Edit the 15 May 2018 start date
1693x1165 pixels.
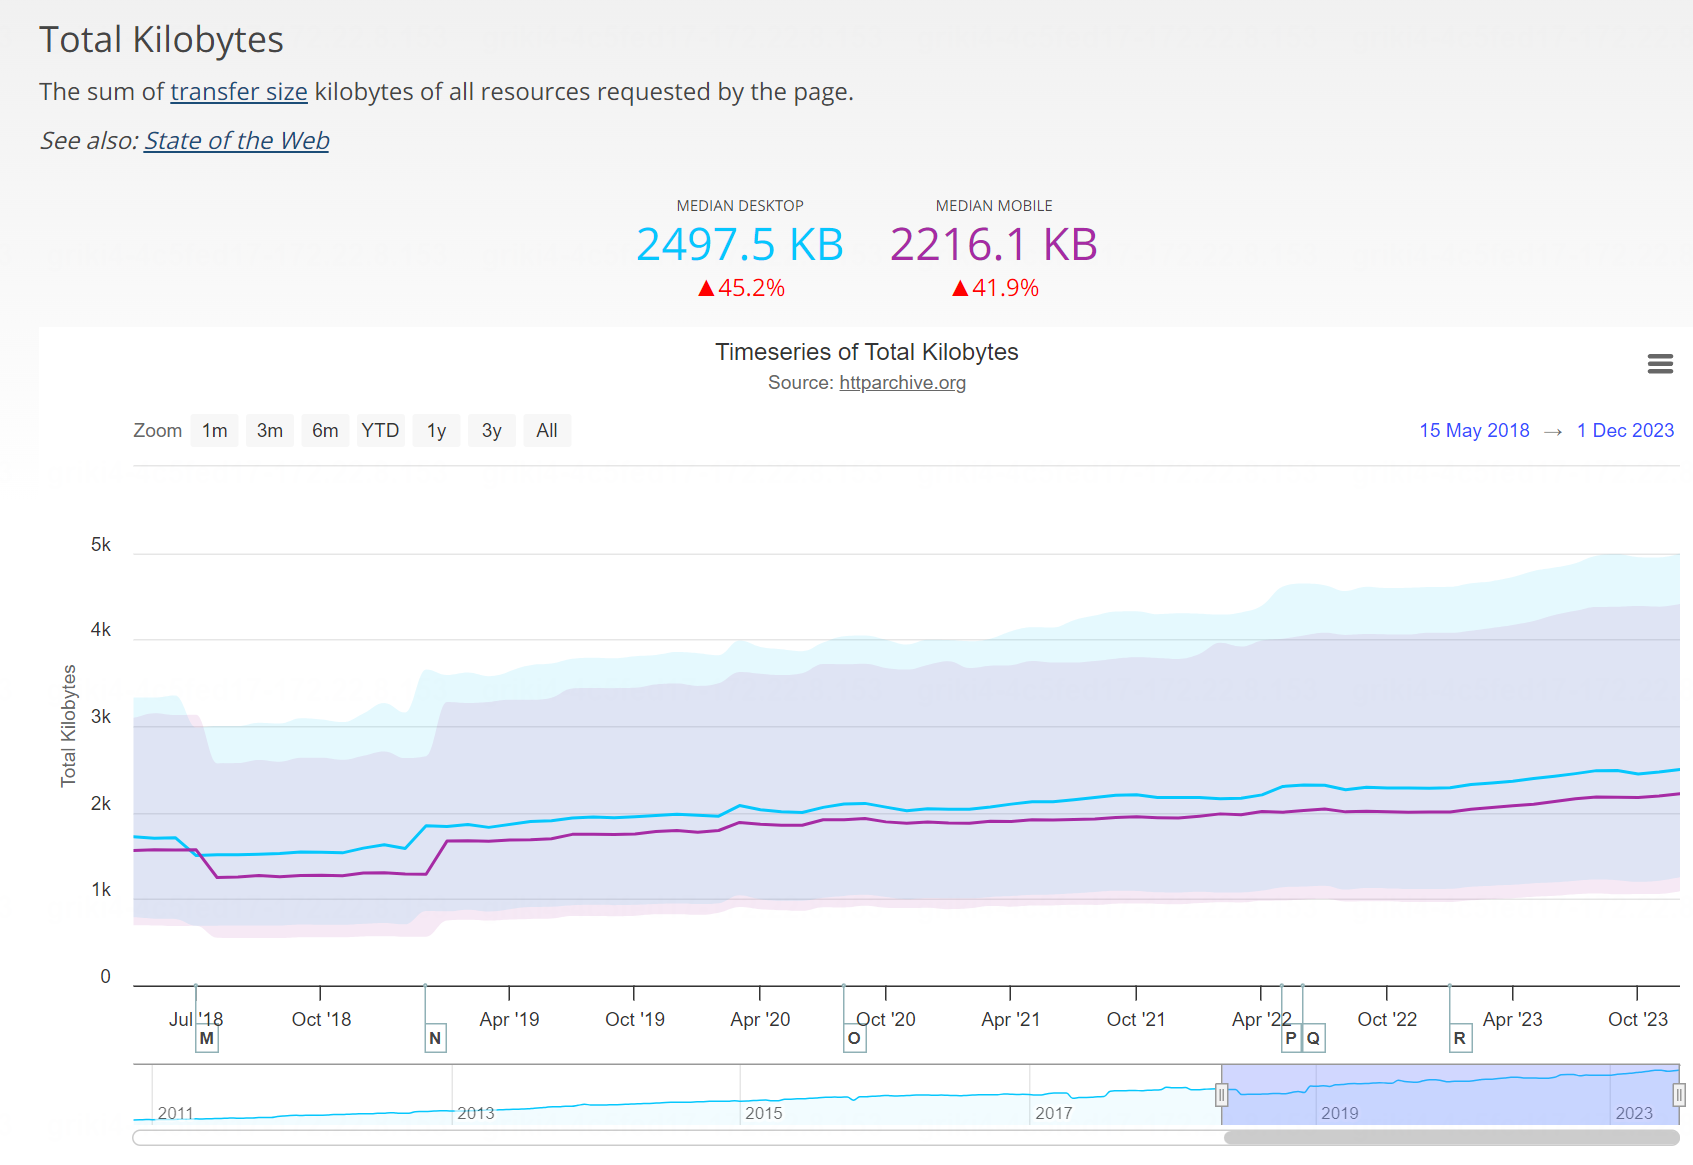coord(1474,431)
